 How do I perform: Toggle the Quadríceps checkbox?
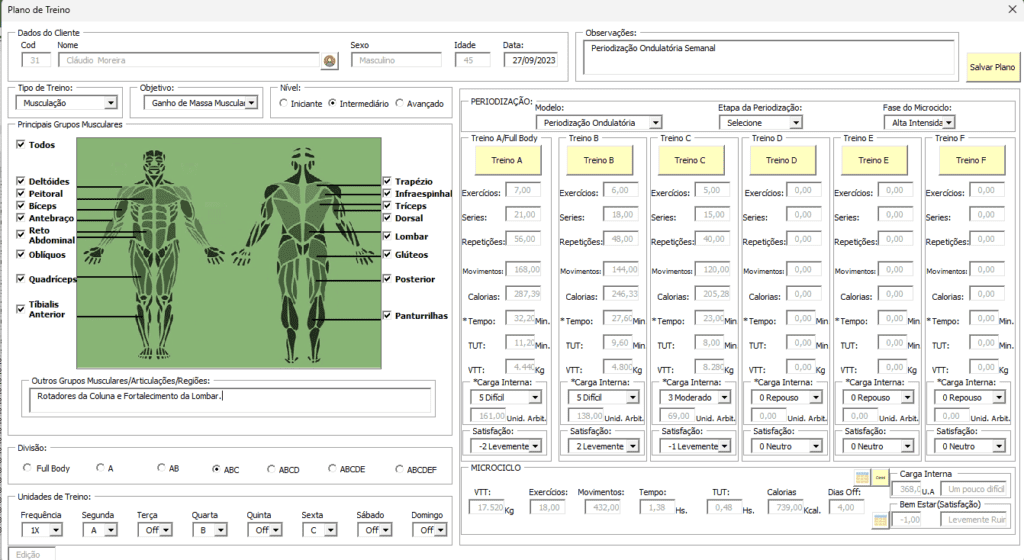tap(20, 278)
